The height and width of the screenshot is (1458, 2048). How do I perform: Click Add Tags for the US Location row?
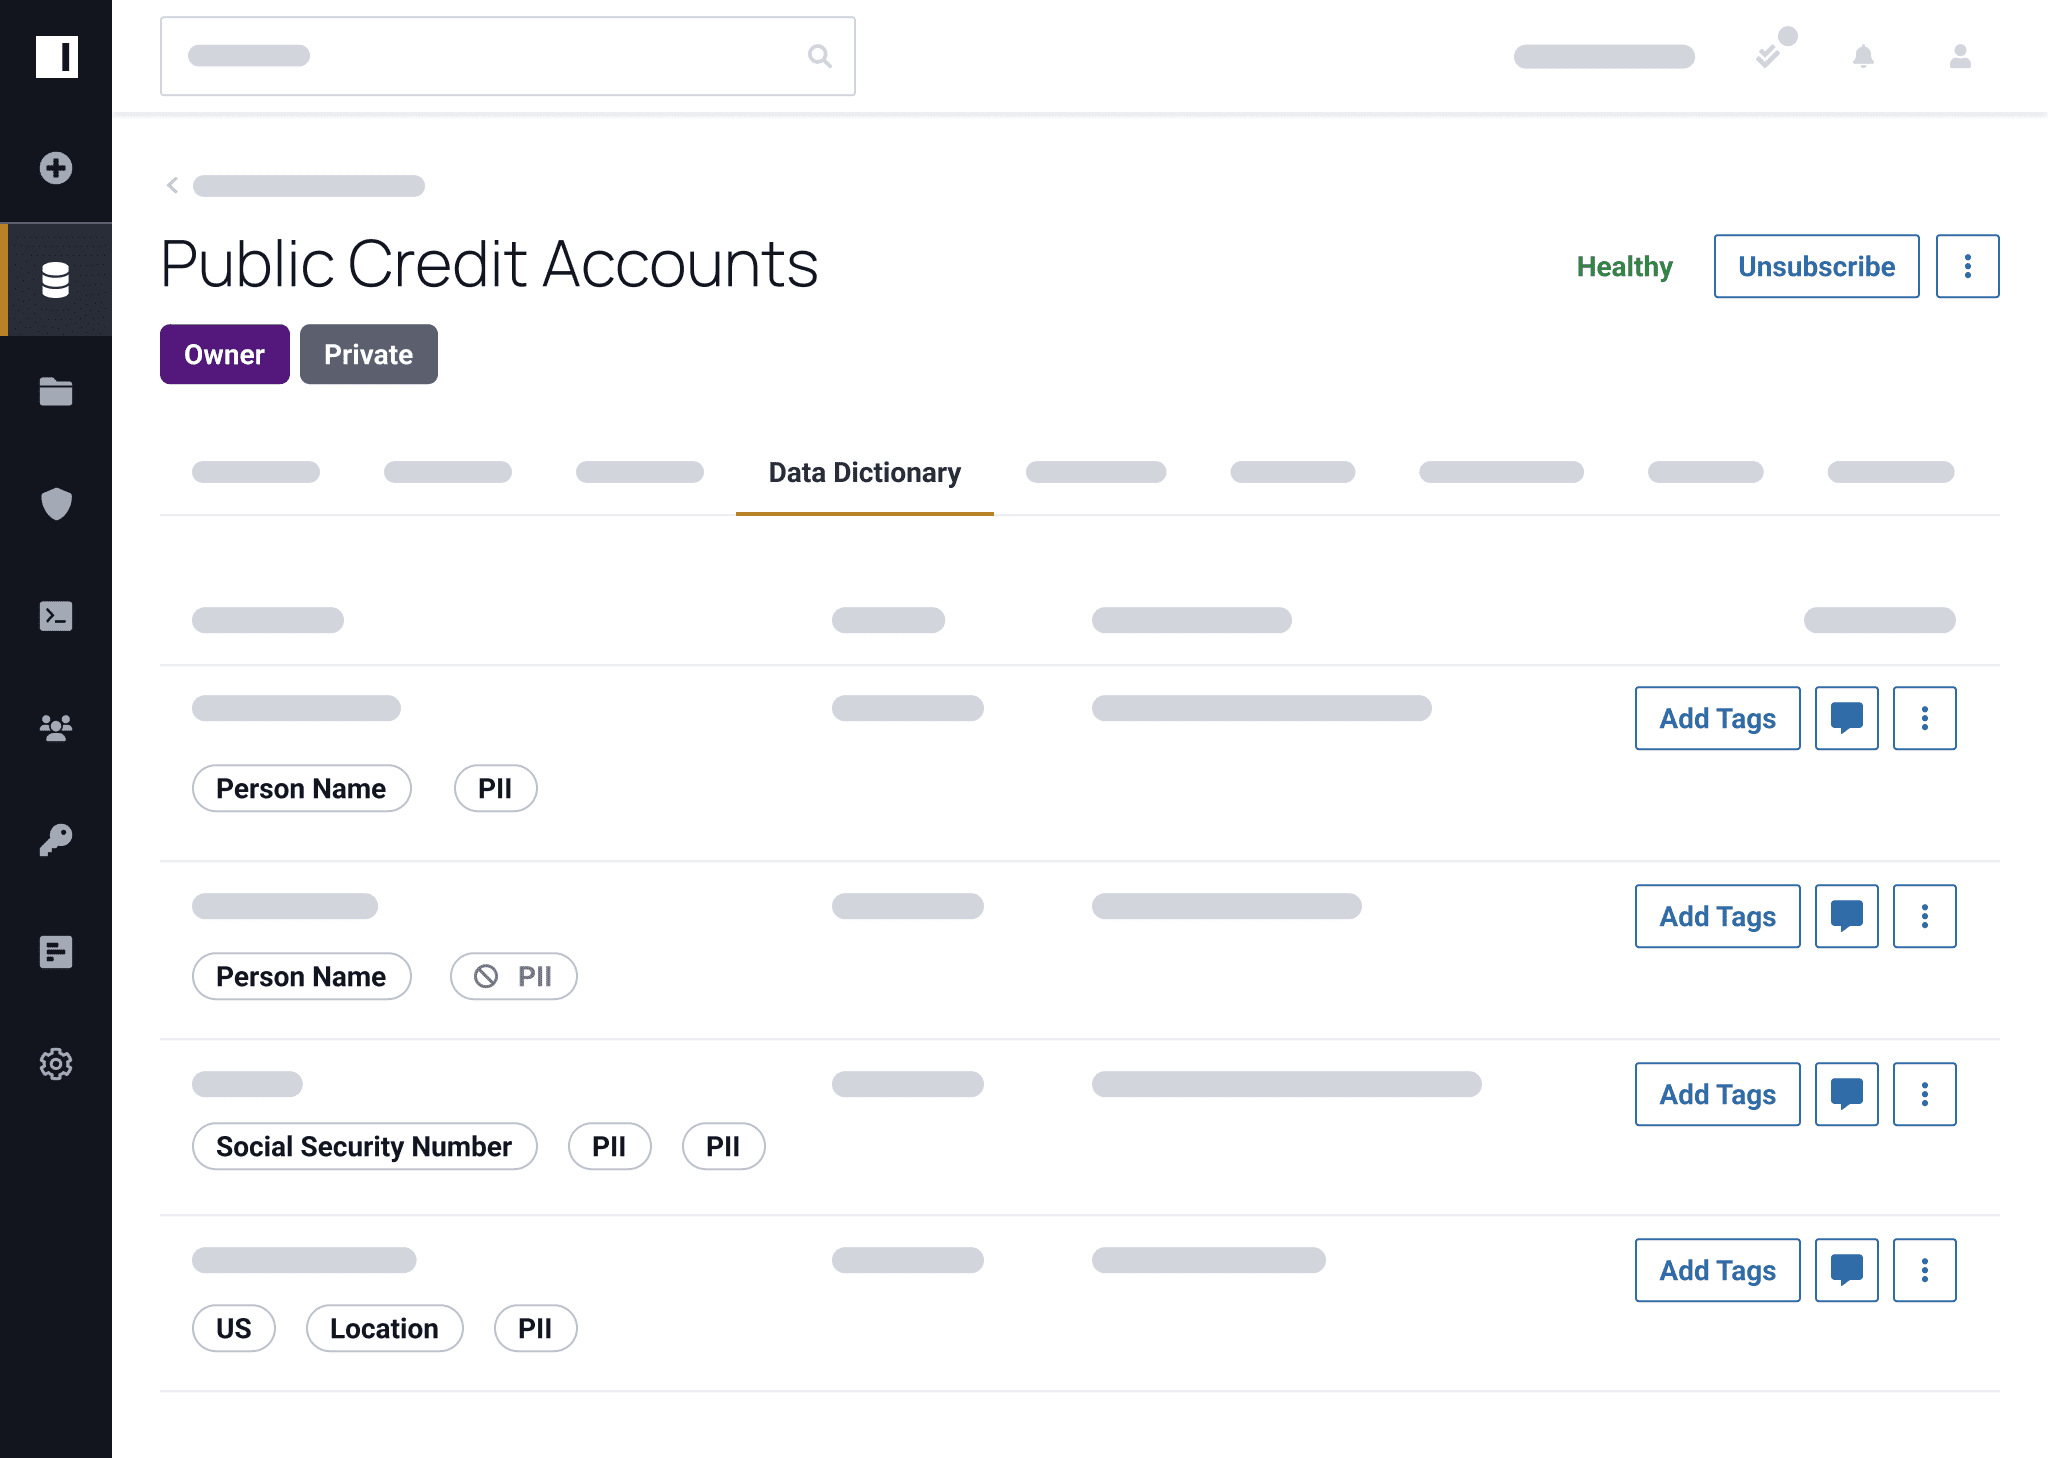[x=1717, y=1270]
